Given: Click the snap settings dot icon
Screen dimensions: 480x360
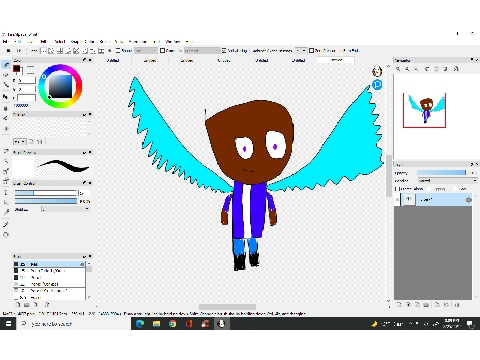Looking at the screenshot, I should [109, 51].
